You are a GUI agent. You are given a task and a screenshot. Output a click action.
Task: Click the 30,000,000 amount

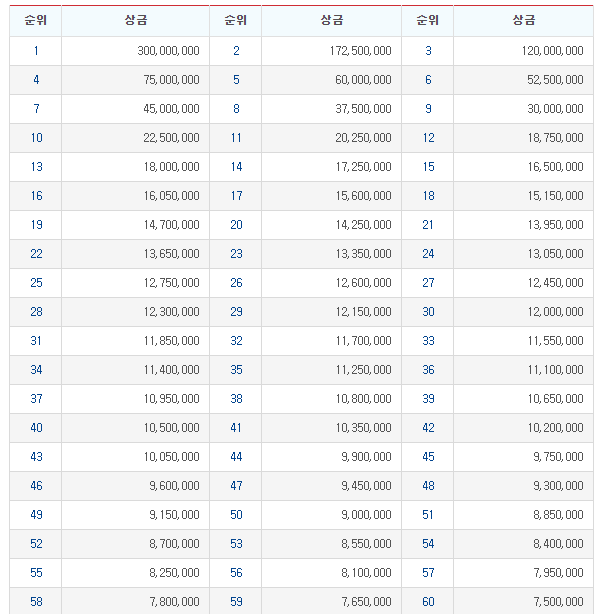555,109
